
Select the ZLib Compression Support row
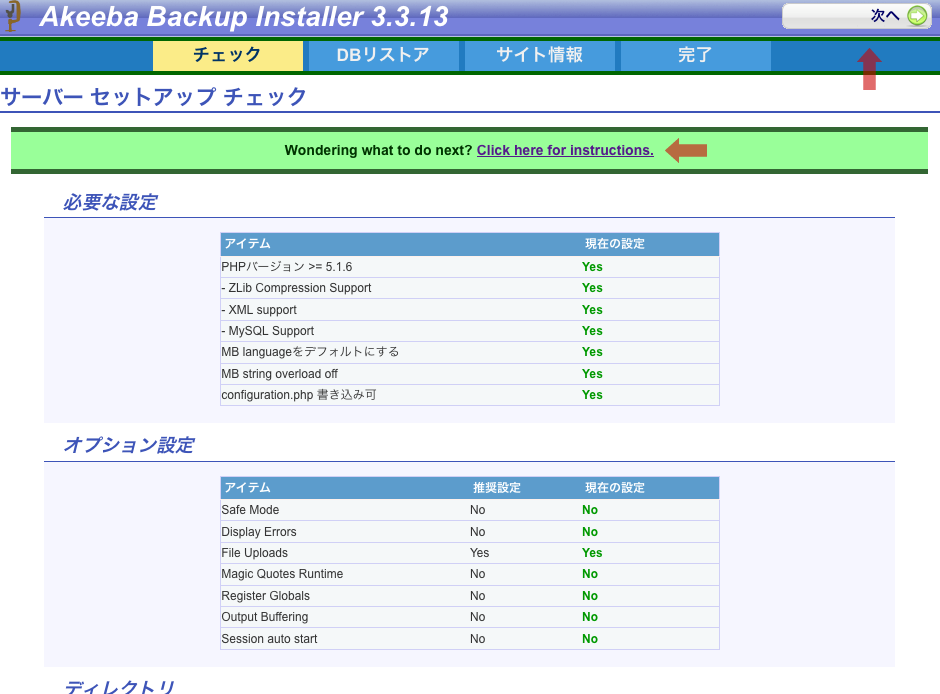(x=296, y=288)
